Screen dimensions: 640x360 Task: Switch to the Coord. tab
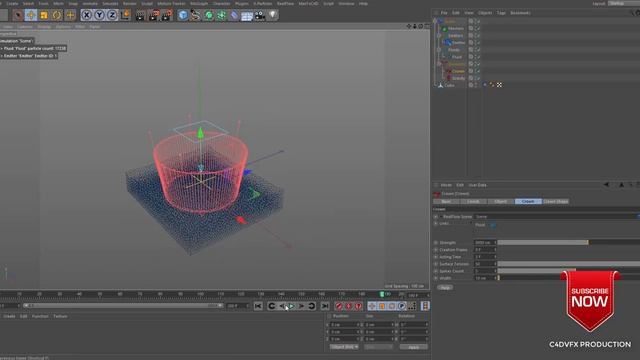pyautogui.click(x=473, y=201)
